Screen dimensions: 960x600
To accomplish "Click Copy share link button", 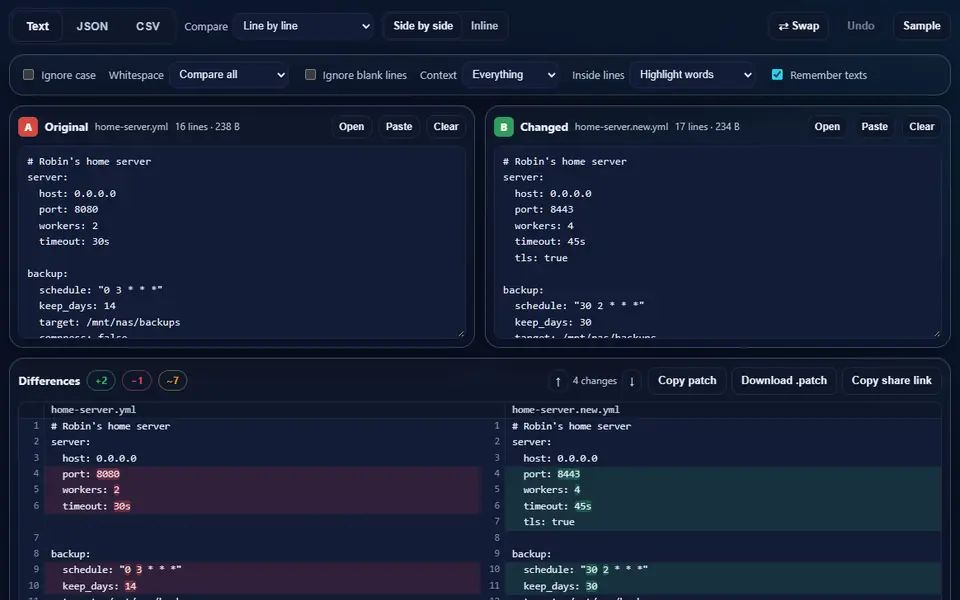I will [x=891, y=381].
